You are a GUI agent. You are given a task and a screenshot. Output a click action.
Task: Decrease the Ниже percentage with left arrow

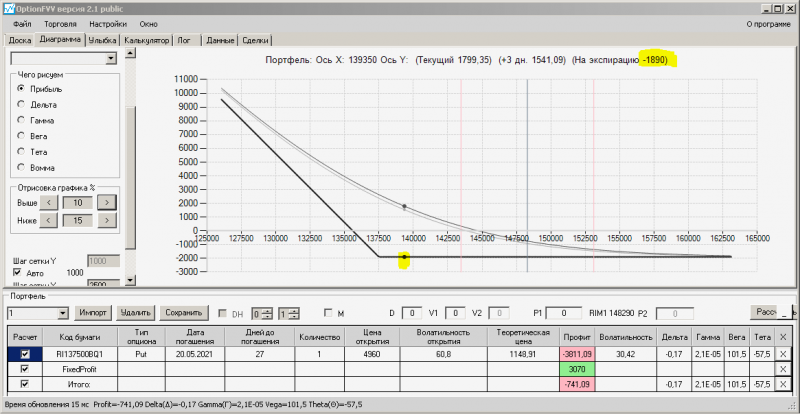coord(50,220)
